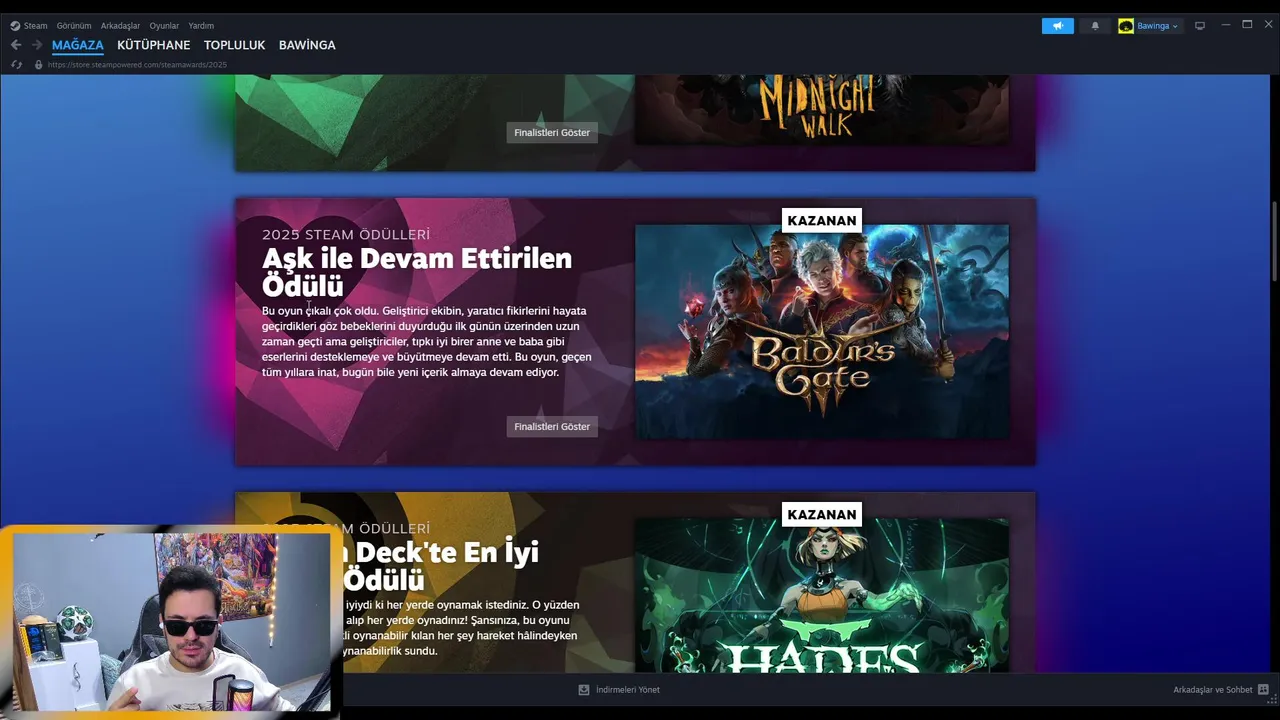
Task: Show finalists under the Midnight Walk award
Action: [552, 132]
